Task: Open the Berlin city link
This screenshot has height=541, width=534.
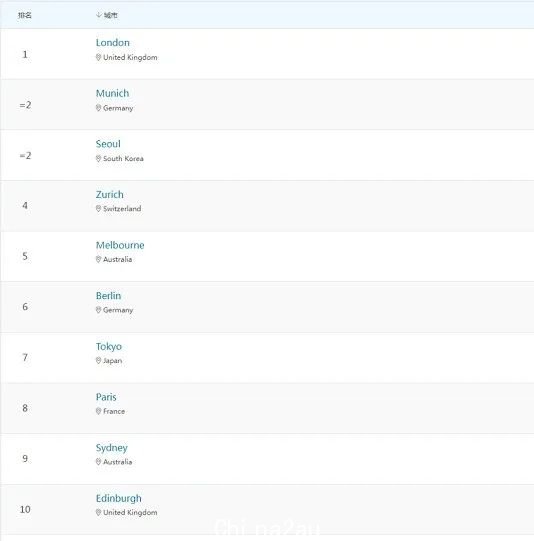Action: [x=108, y=296]
